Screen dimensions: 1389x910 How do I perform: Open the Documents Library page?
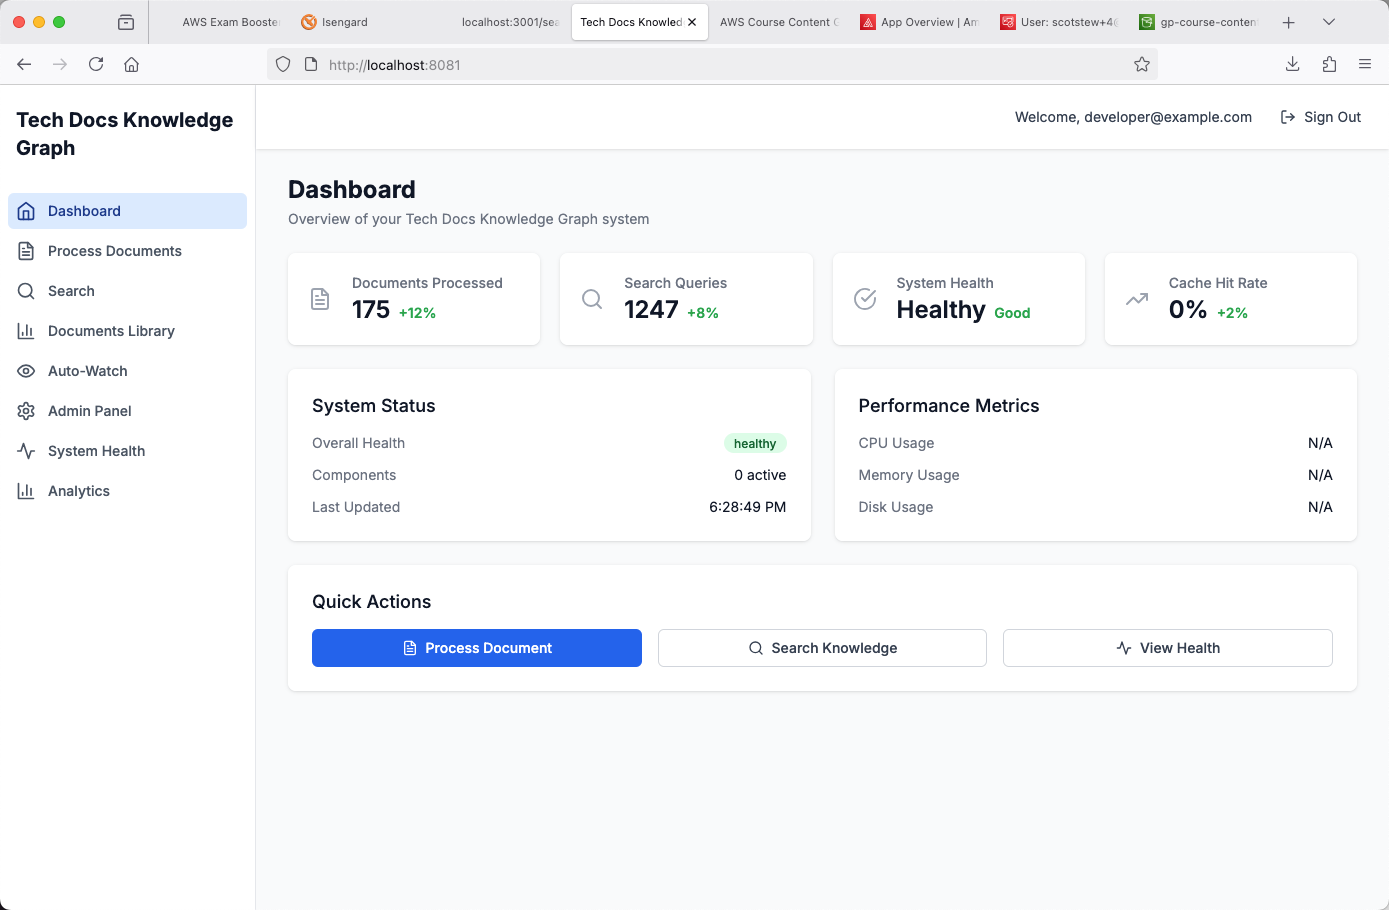click(x=111, y=331)
